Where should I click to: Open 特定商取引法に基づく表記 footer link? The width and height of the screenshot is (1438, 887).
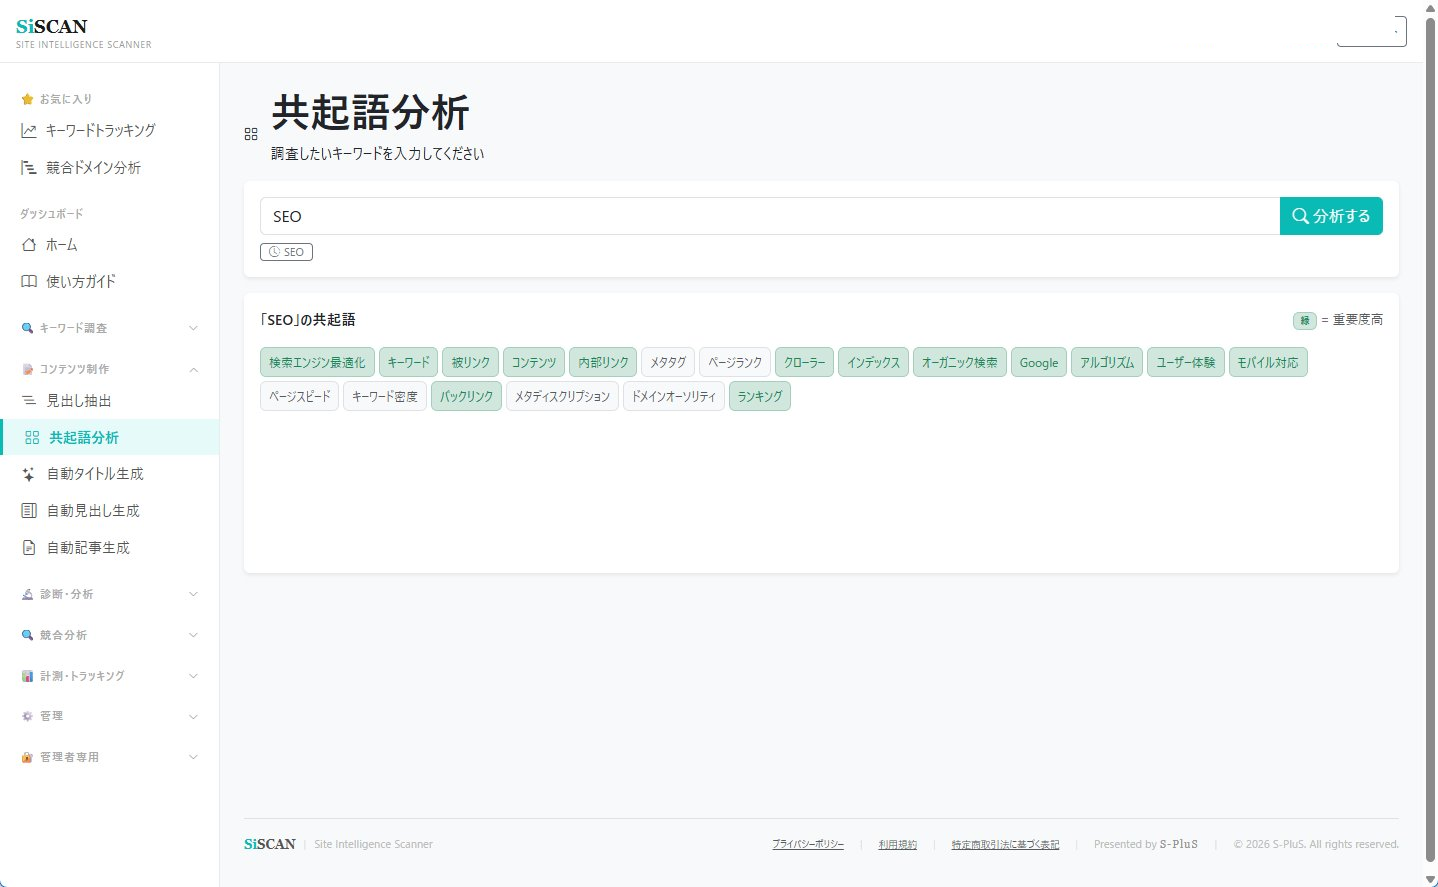tap(1005, 845)
